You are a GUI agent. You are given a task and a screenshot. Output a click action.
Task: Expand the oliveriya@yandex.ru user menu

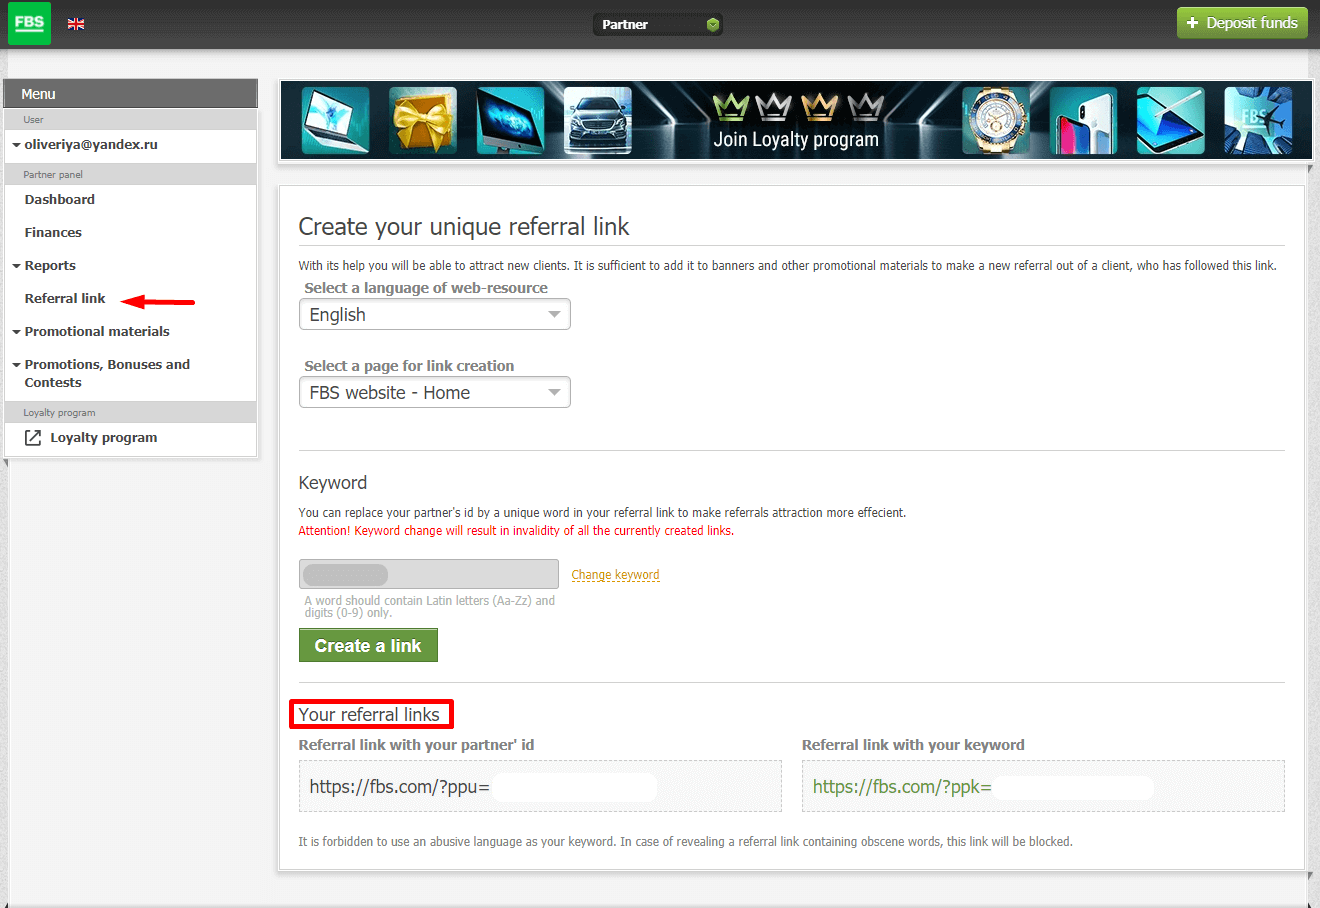pyautogui.click(x=90, y=145)
